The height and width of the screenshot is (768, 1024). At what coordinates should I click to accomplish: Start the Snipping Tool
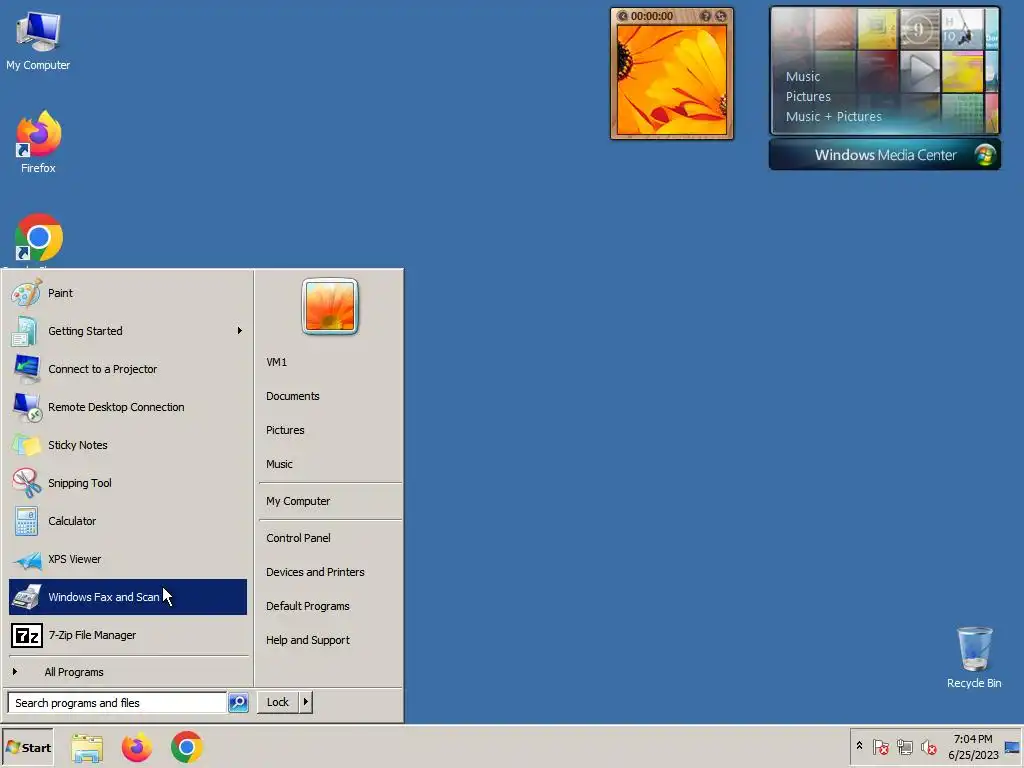128,483
